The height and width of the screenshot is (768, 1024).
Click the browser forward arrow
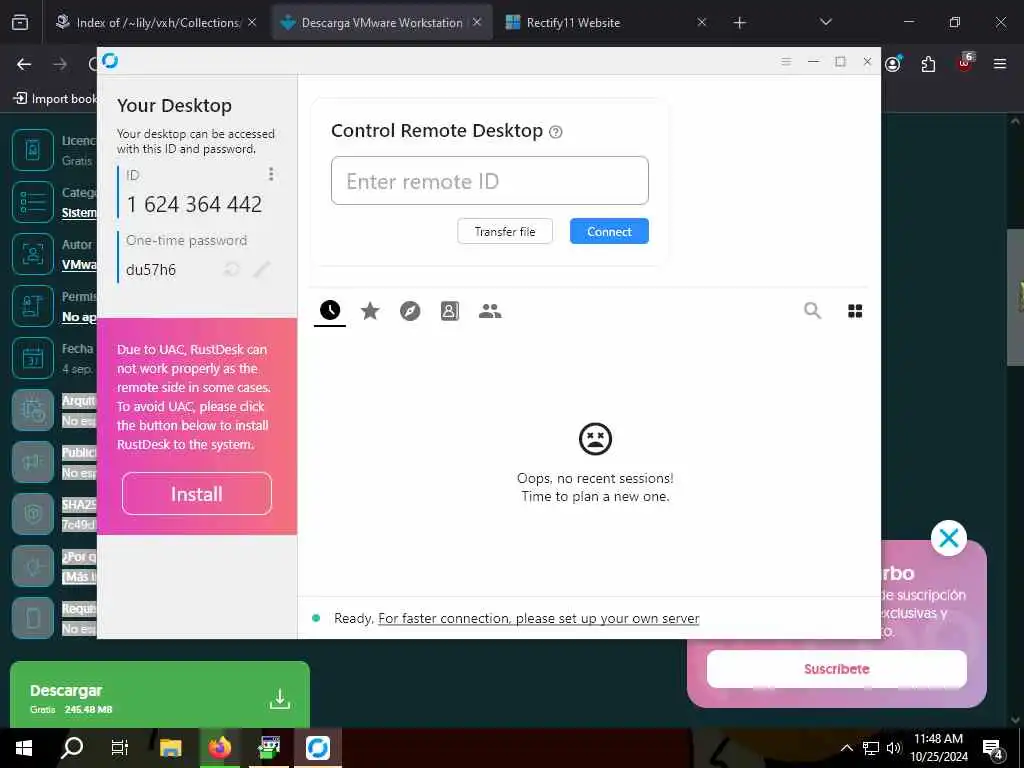click(x=60, y=64)
